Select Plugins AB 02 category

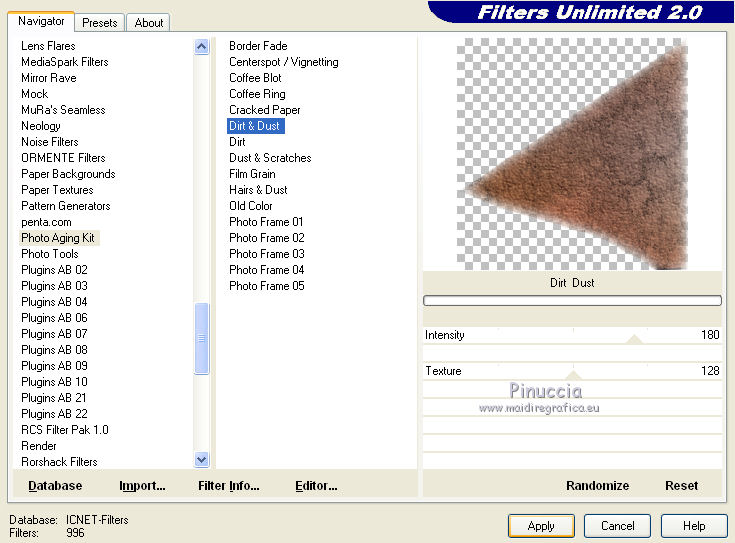[x=54, y=270]
